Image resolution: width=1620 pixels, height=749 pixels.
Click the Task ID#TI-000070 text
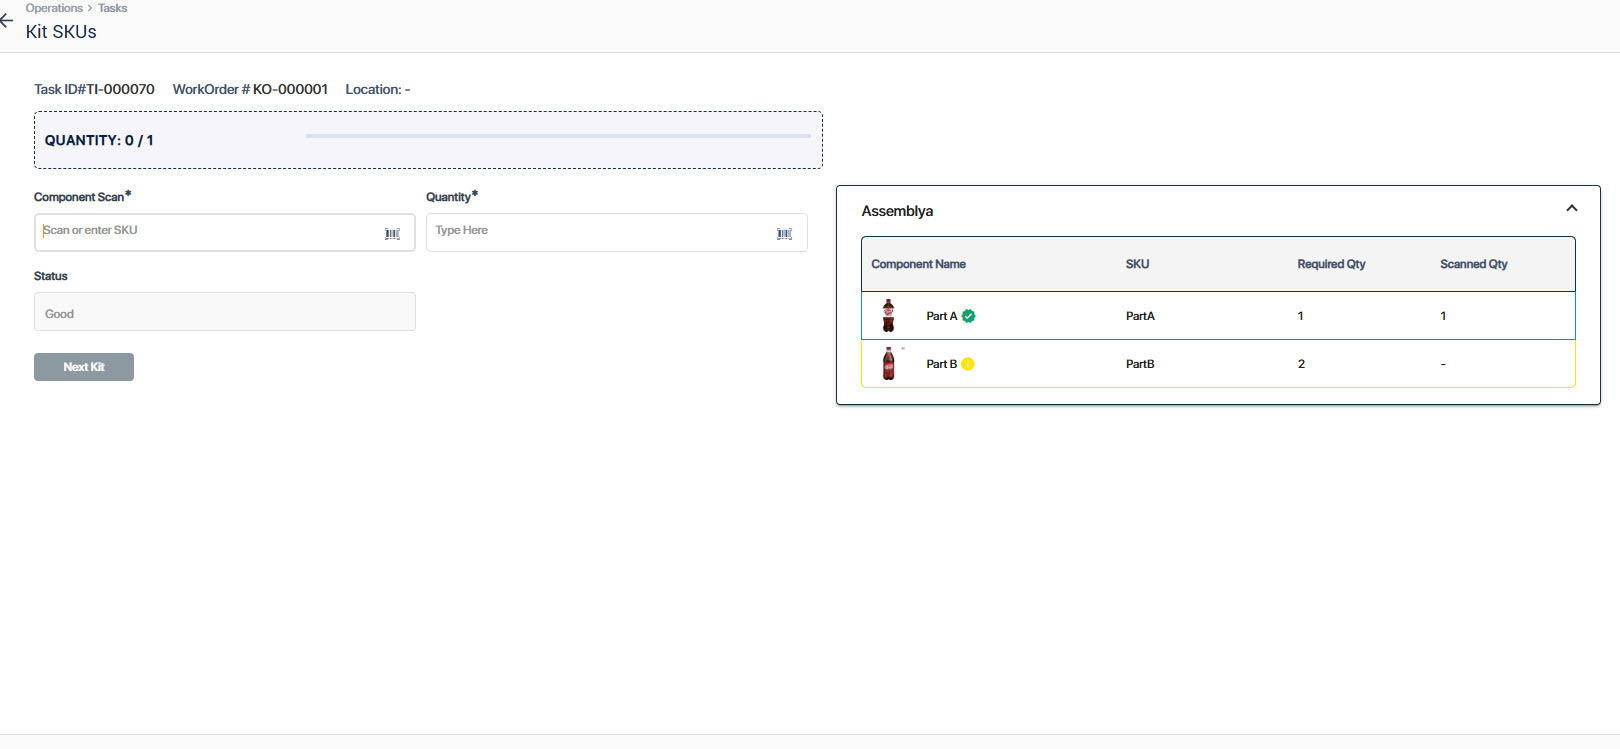pyautogui.click(x=94, y=89)
